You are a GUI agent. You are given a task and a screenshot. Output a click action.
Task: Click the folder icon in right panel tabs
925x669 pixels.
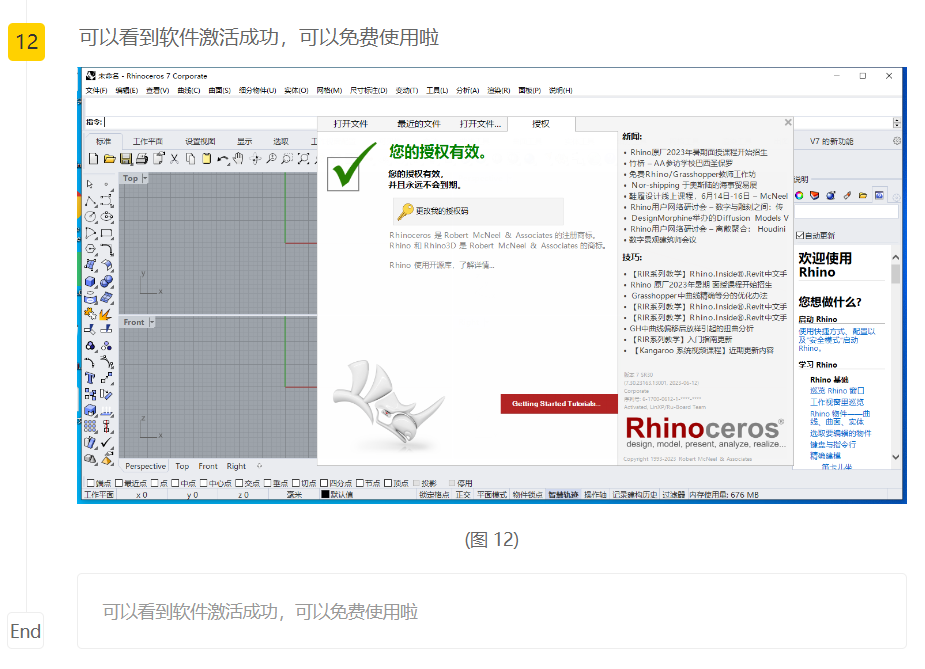click(863, 195)
